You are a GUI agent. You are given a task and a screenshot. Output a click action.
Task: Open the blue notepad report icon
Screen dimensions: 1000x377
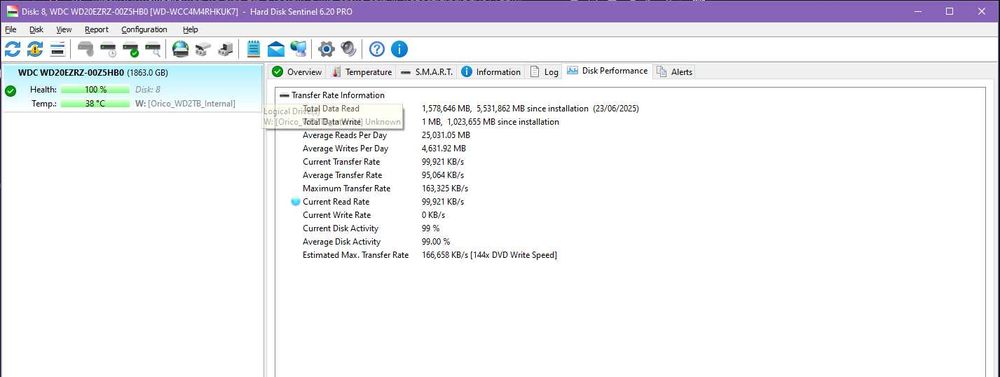(253, 49)
